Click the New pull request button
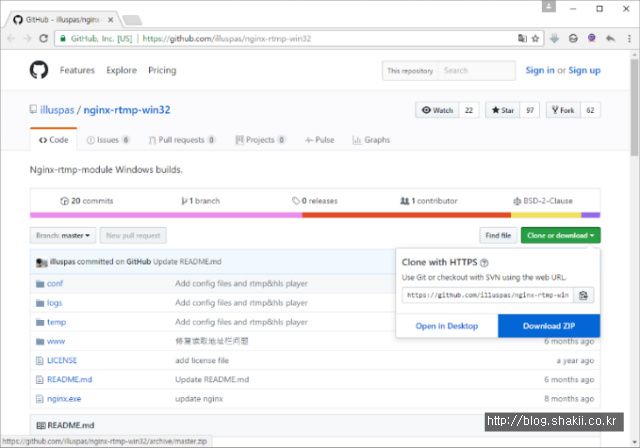 [x=133, y=235]
